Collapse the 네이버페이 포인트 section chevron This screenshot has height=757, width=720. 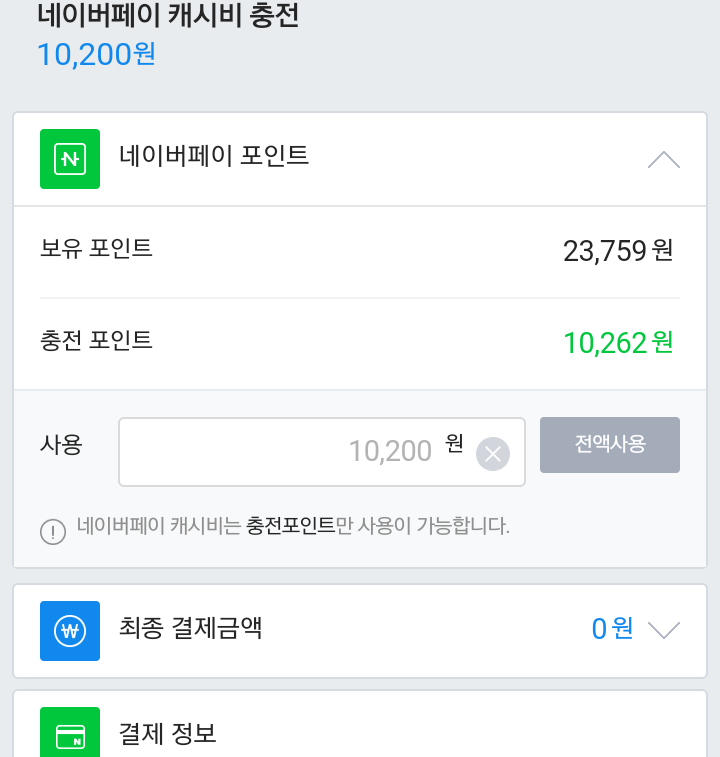click(663, 159)
